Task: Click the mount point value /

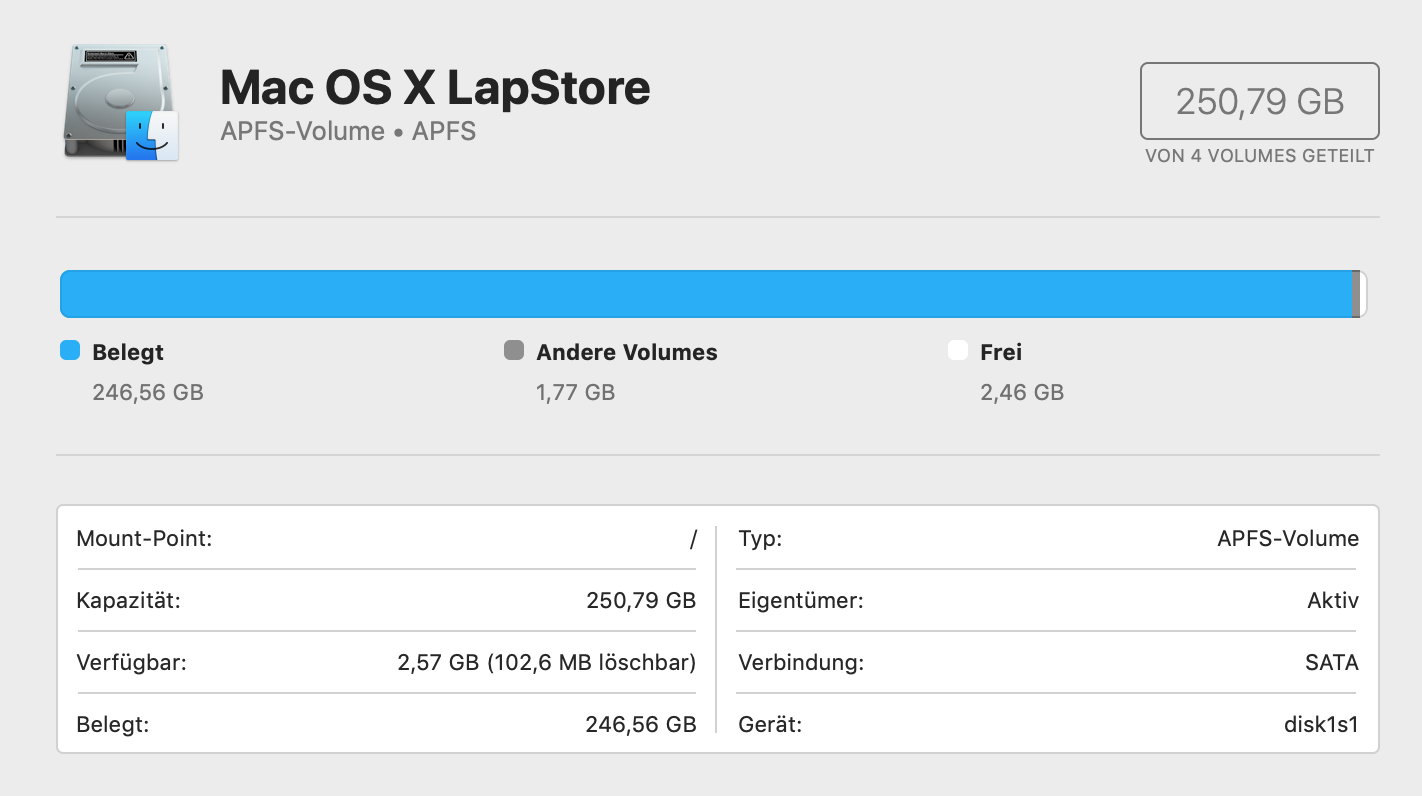Action: click(693, 540)
